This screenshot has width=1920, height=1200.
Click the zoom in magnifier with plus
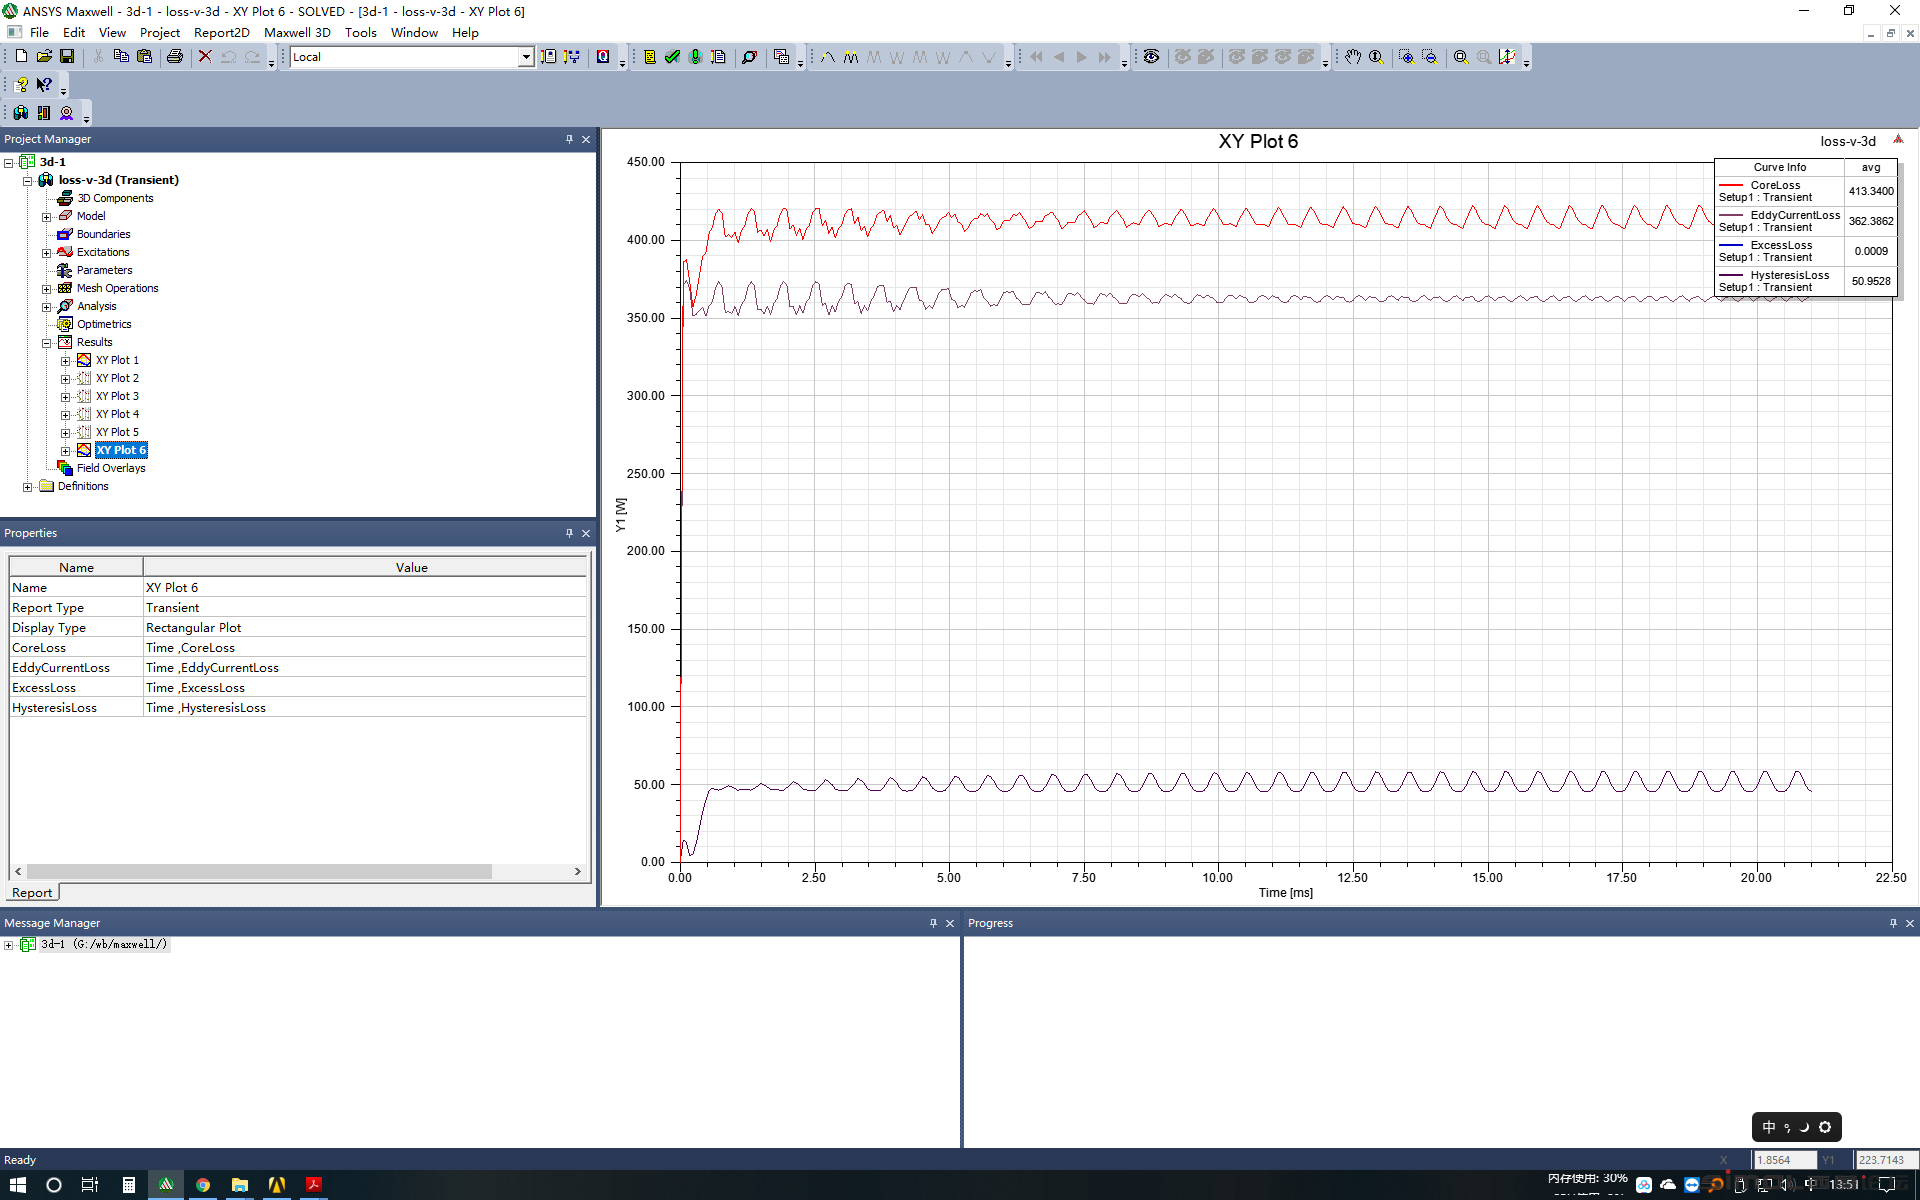coord(1406,57)
